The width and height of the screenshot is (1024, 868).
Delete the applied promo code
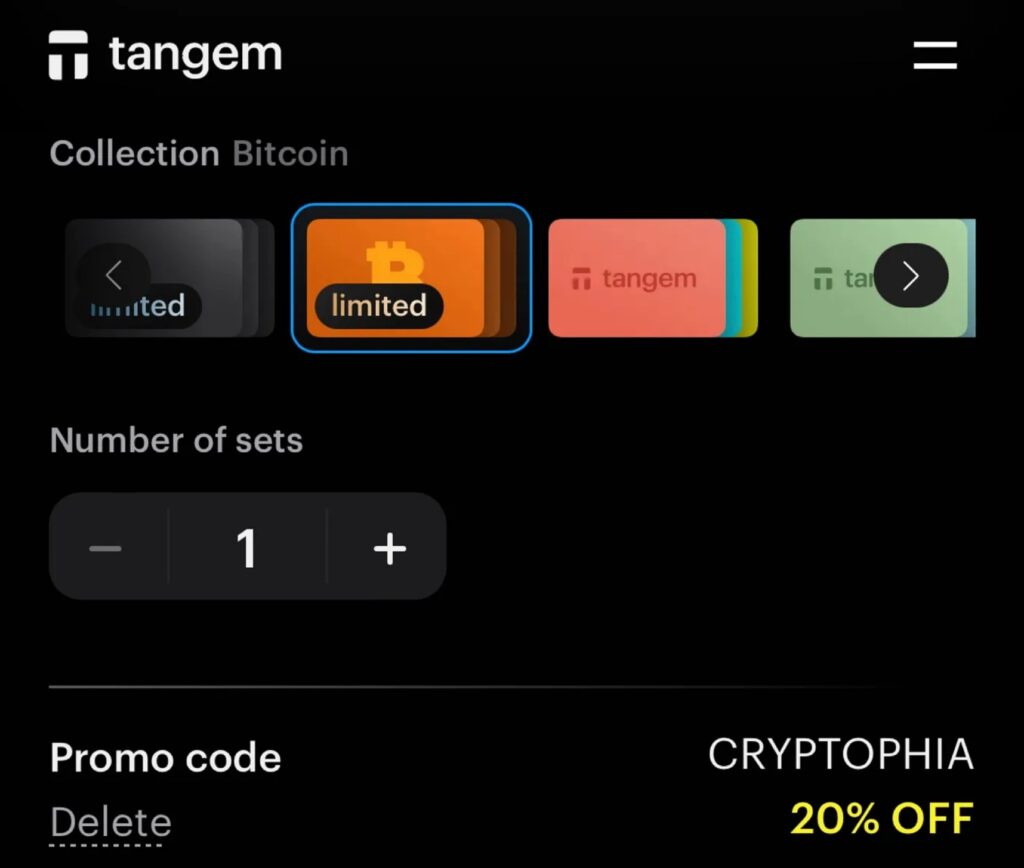click(110, 822)
